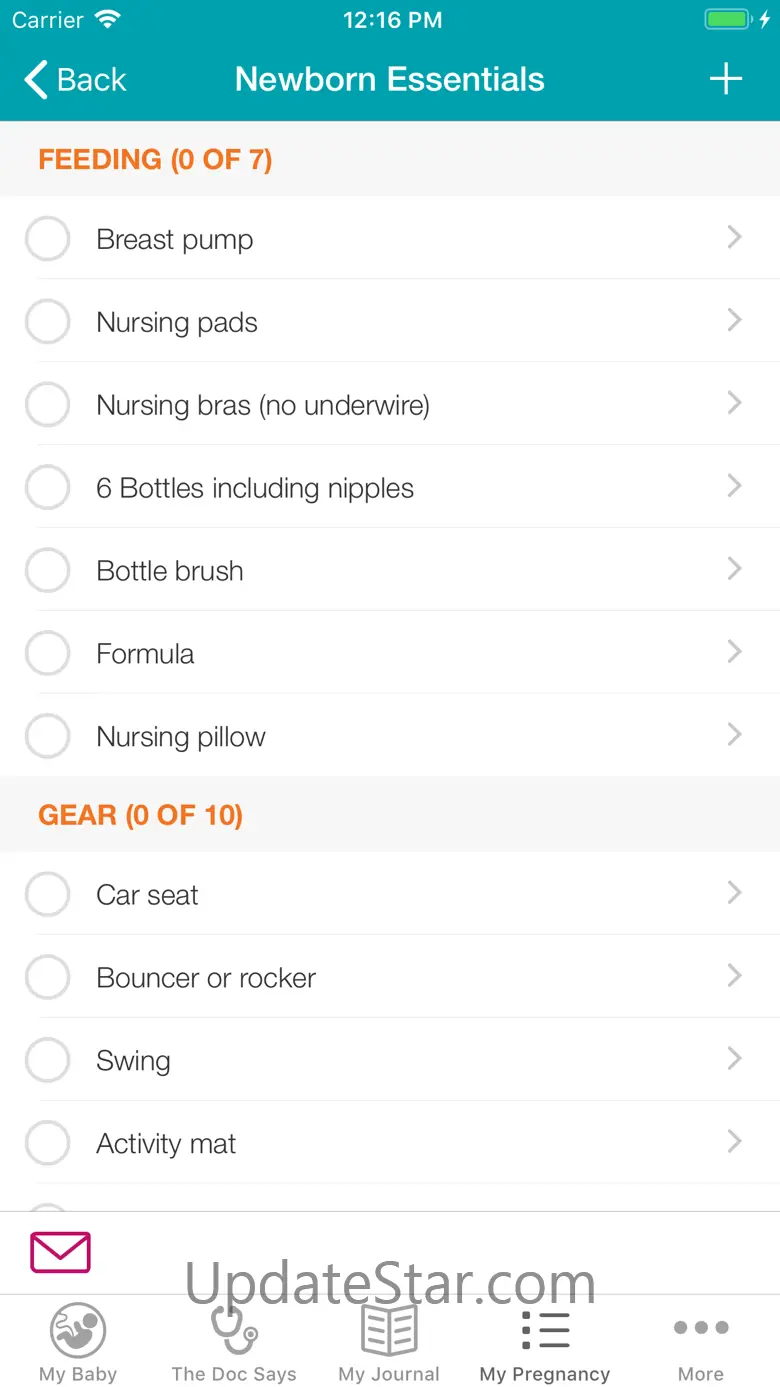
Task: Open My Baby fetus icon tab
Action: (x=78, y=1330)
